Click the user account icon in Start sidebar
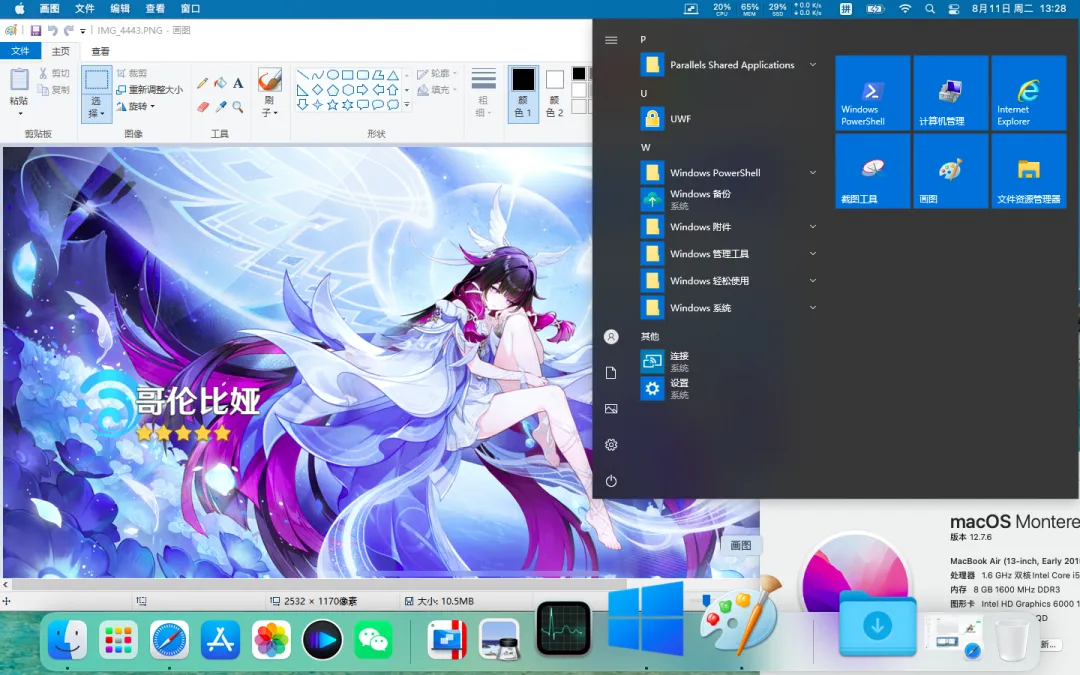Image resolution: width=1080 pixels, height=675 pixels. (611, 337)
